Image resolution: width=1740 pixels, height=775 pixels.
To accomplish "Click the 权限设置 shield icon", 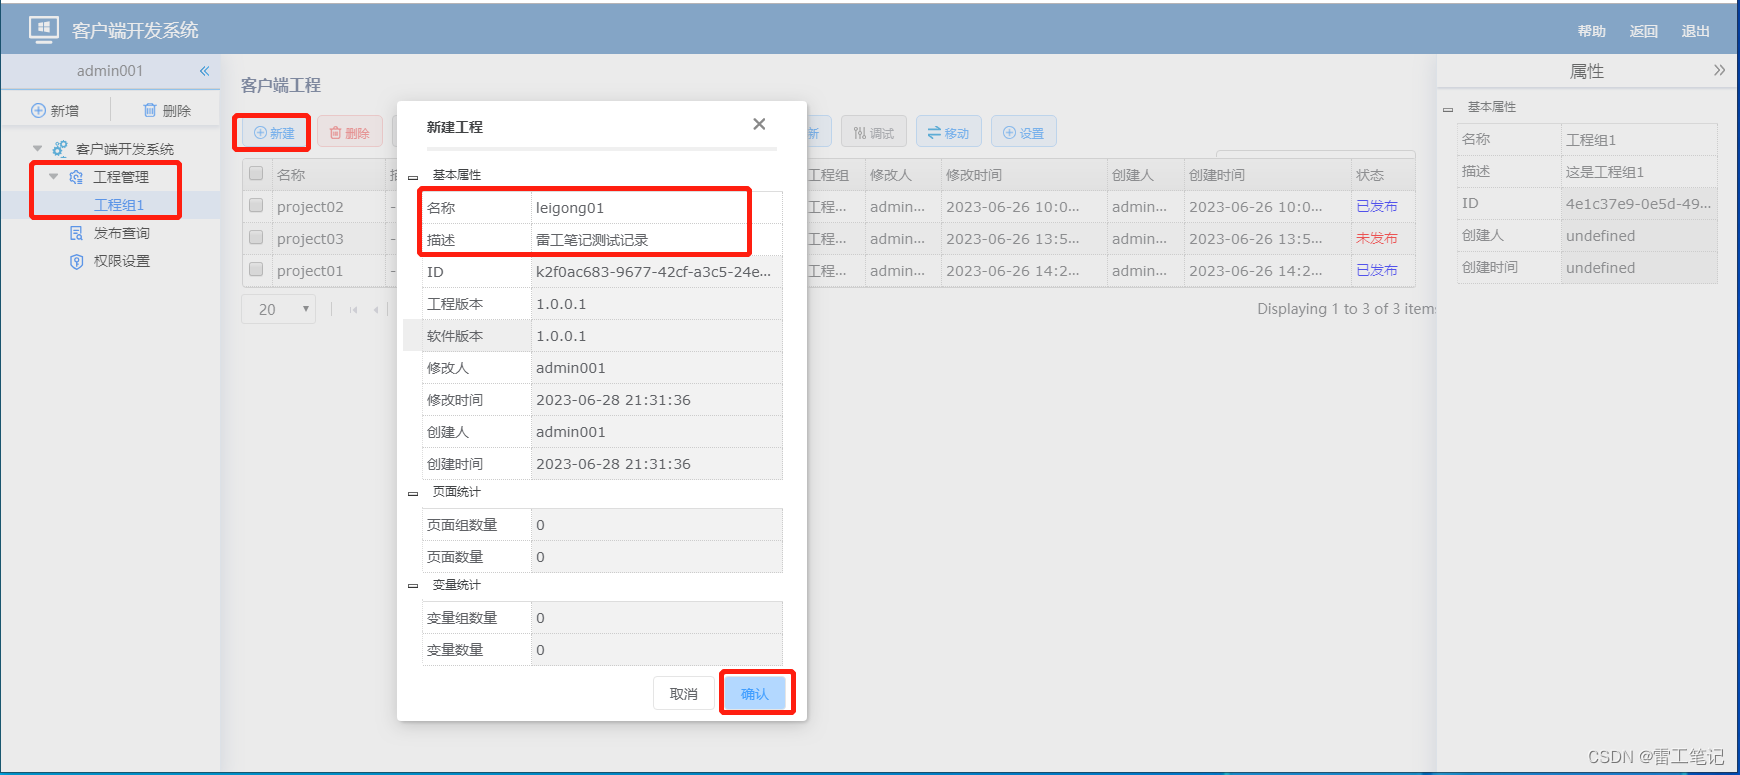I will point(76,261).
